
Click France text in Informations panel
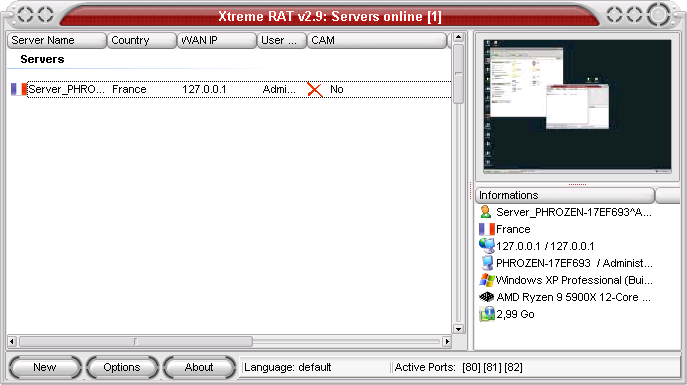pyautogui.click(x=513, y=229)
